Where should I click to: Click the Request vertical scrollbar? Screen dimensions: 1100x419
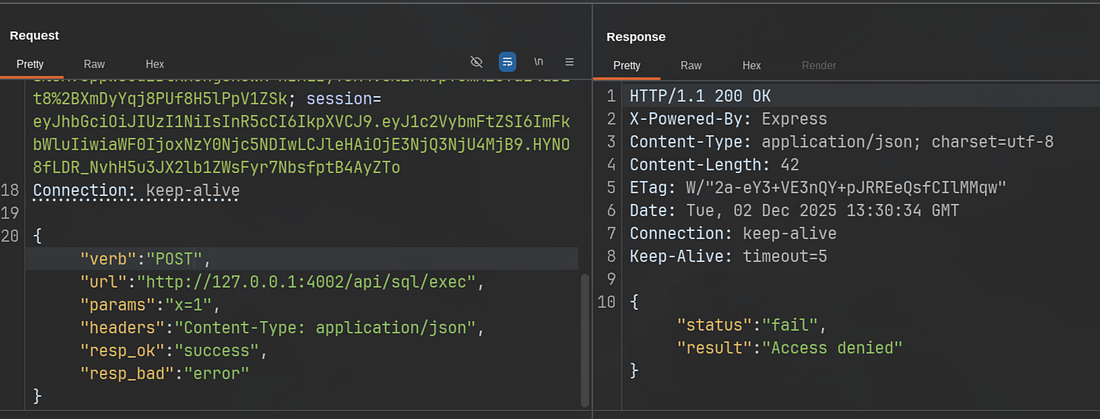click(x=584, y=340)
